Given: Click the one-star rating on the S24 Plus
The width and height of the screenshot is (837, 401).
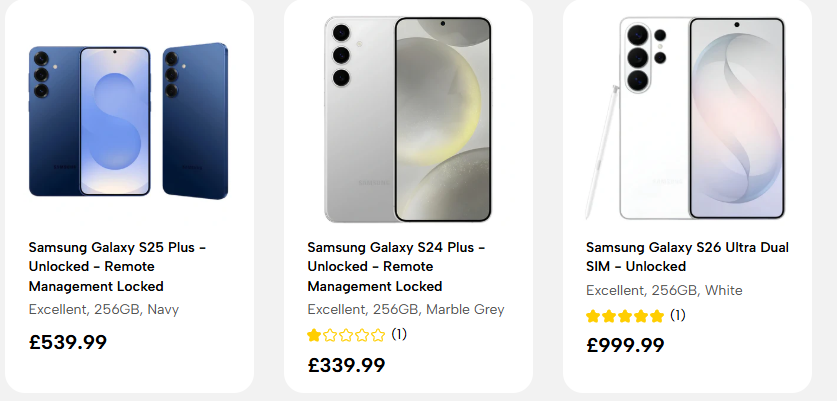Looking at the screenshot, I should coord(346,335).
